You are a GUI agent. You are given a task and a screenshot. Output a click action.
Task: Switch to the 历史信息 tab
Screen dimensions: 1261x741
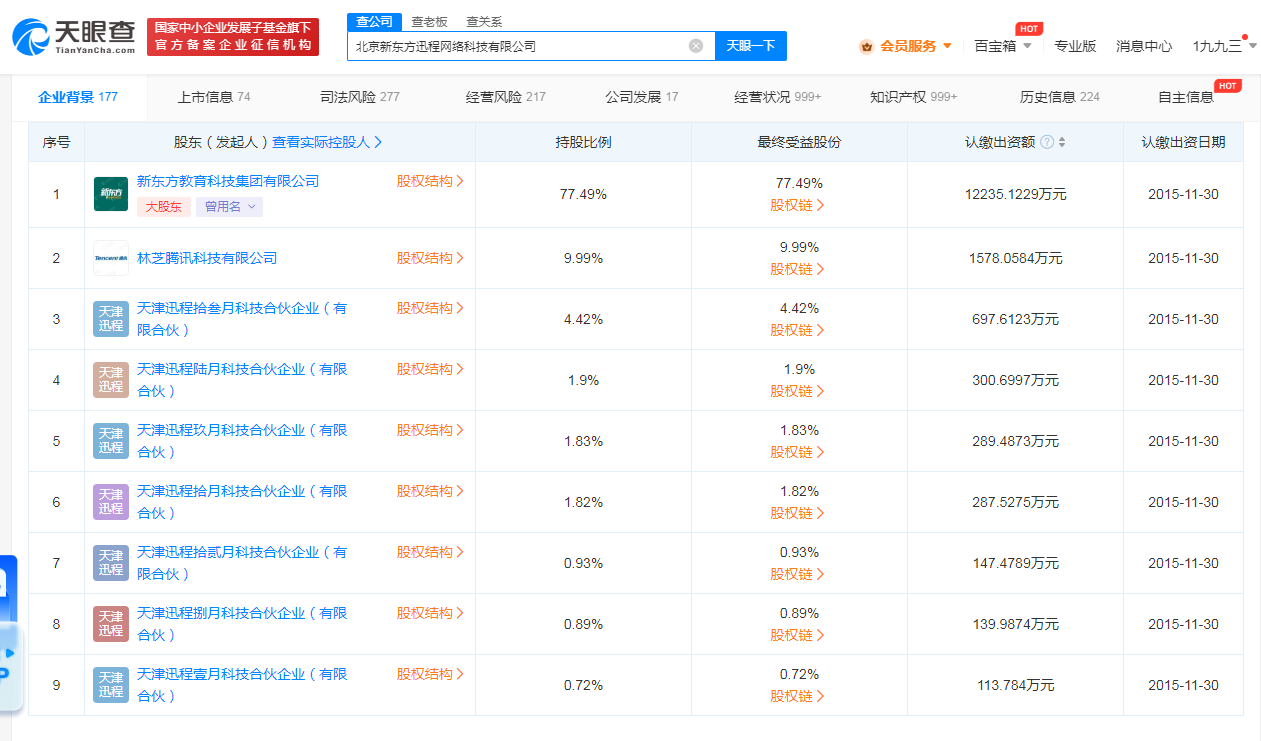click(1060, 97)
